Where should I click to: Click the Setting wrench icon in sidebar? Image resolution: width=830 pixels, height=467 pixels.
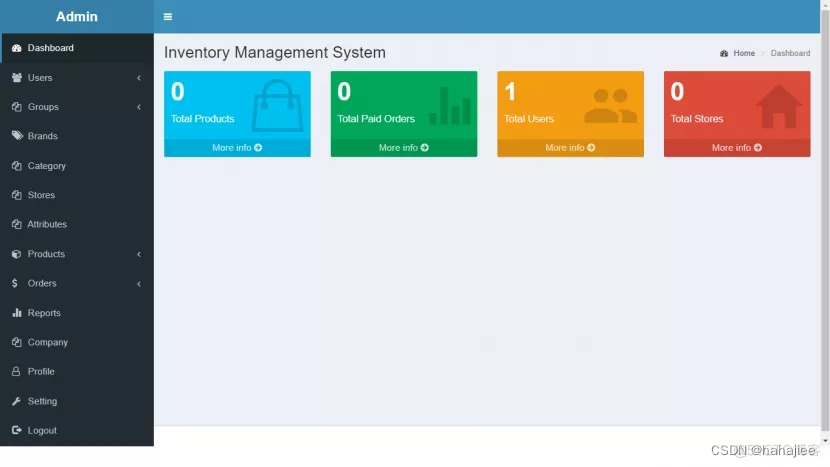coord(17,401)
